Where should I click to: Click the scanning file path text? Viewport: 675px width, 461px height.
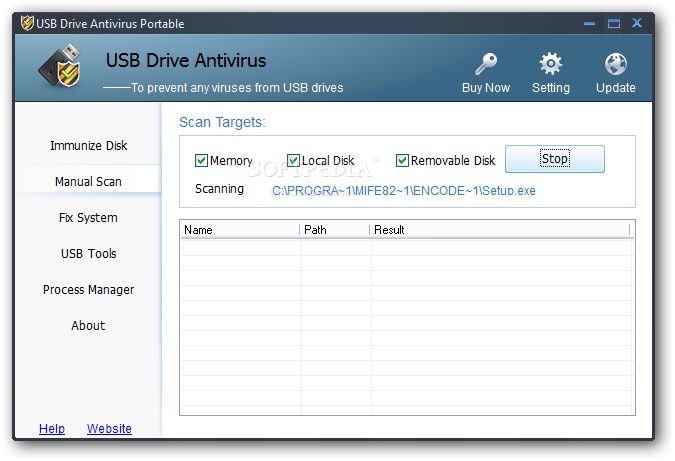click(x=404, y=191)
